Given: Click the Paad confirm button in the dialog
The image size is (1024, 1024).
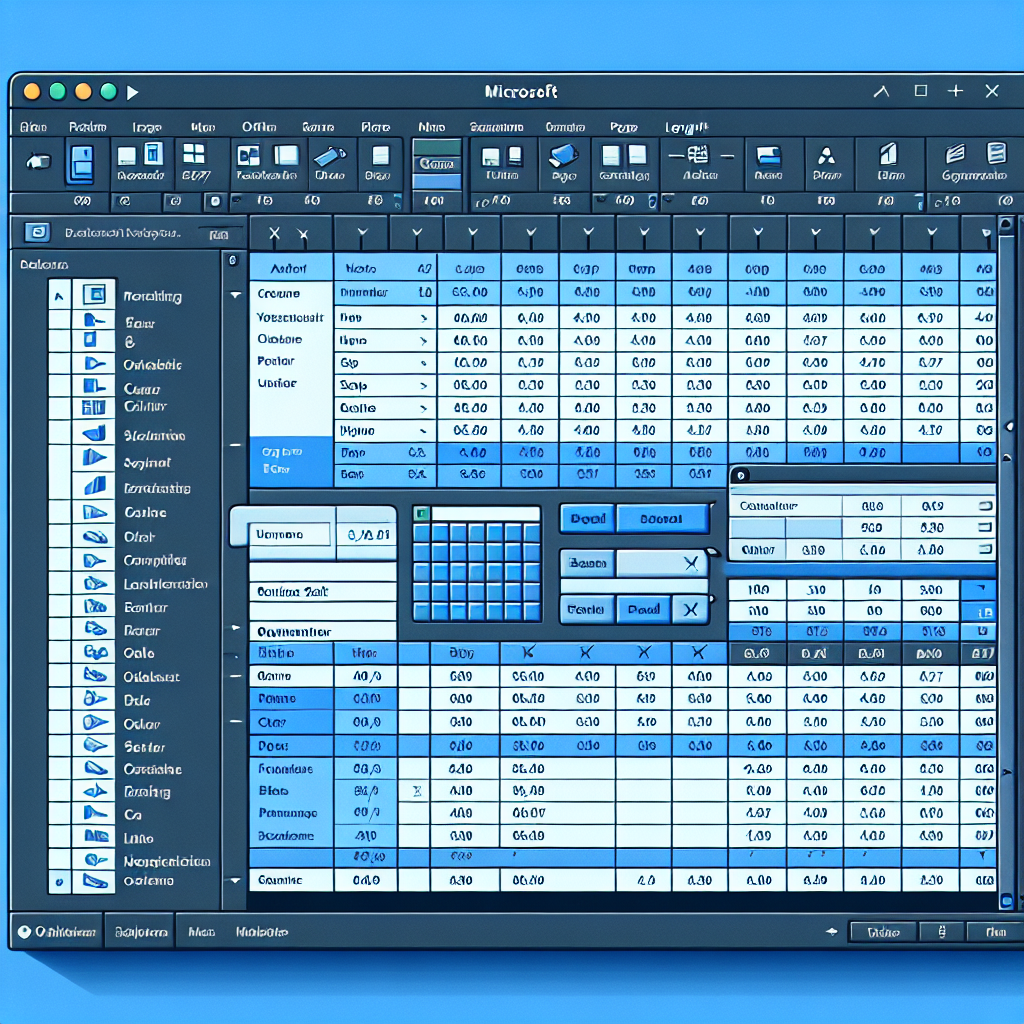Looking at the screenshot, I should [x=643, y=608].
